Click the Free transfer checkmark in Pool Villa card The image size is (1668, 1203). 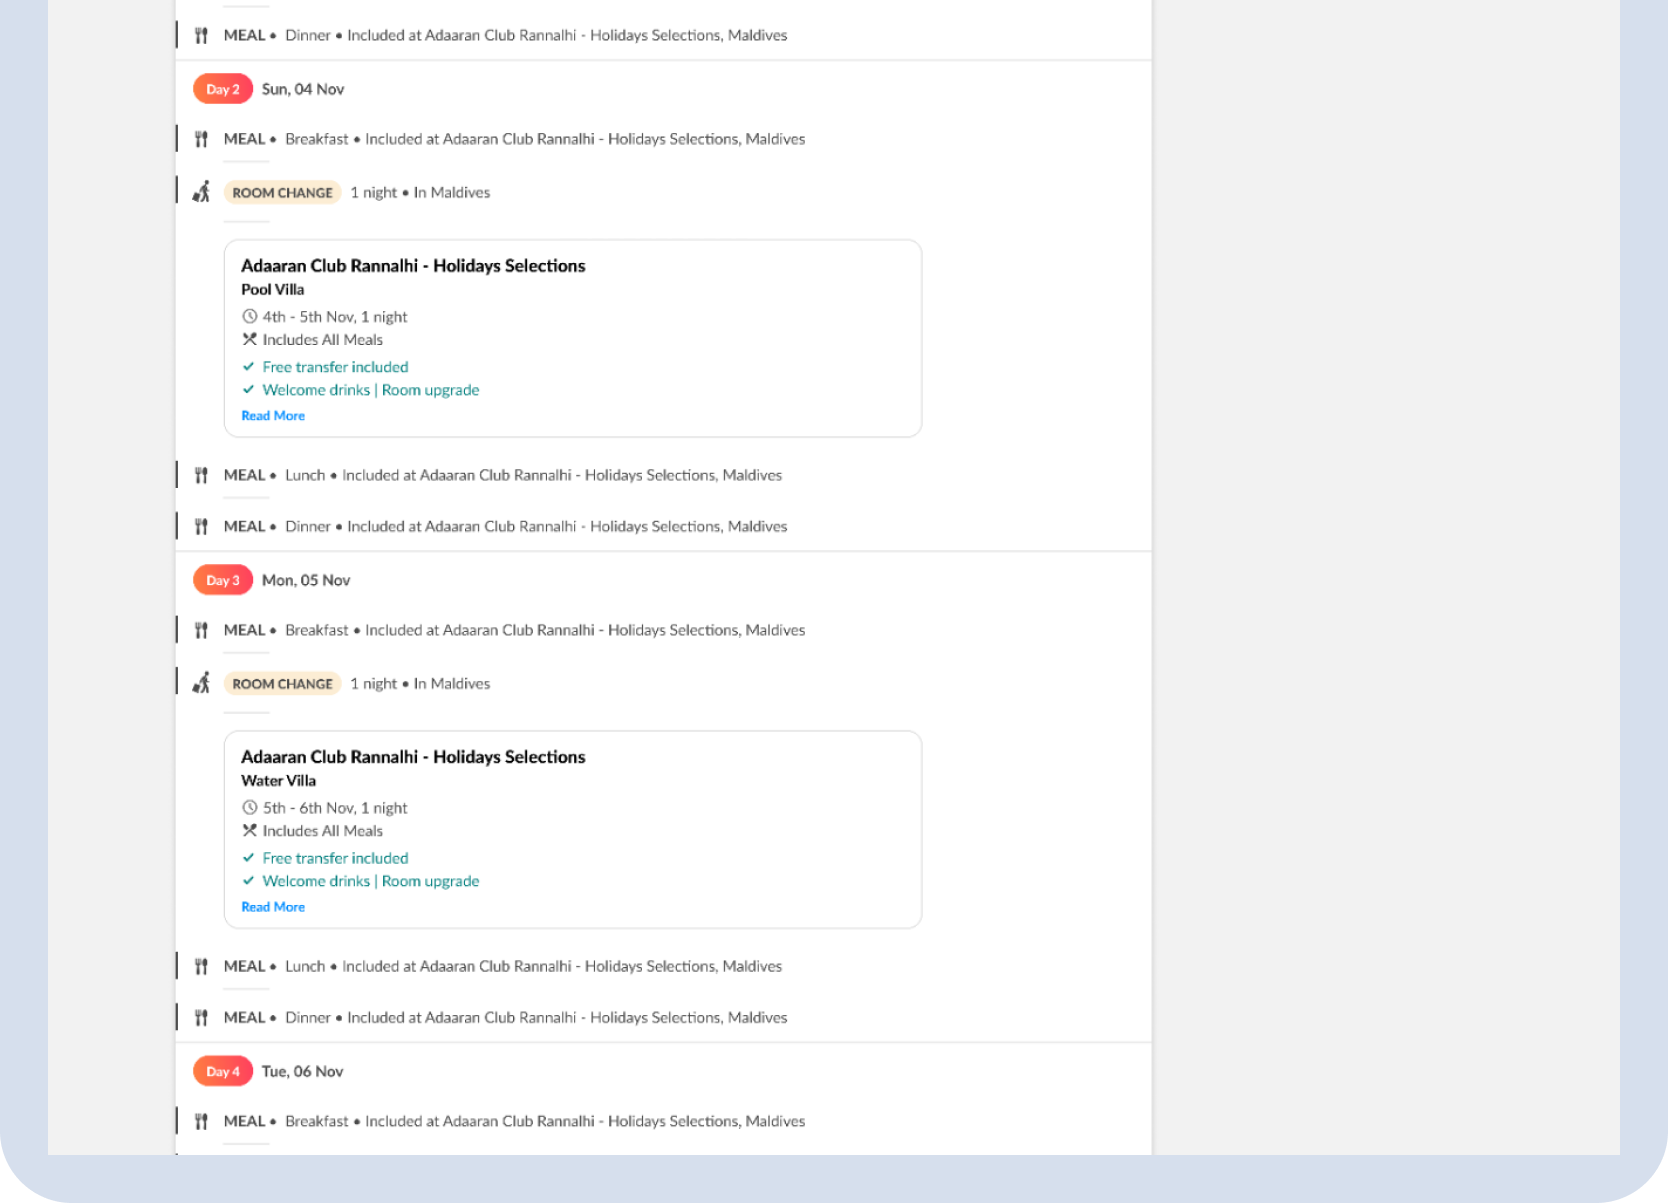249,366
